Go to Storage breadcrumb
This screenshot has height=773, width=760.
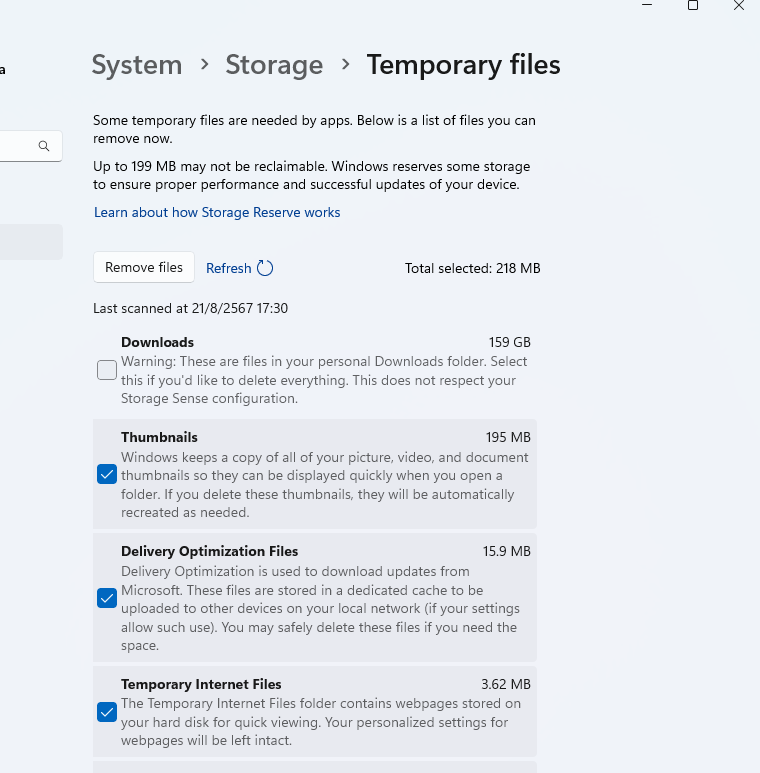click(x=274, y=65)
